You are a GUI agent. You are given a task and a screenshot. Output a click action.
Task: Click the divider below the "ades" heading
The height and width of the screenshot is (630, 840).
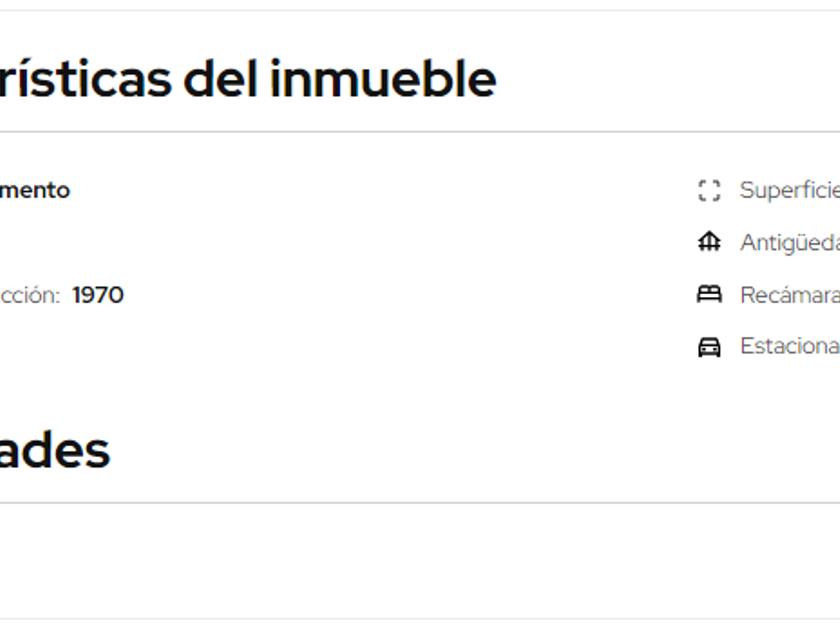(x=420, y=503)
